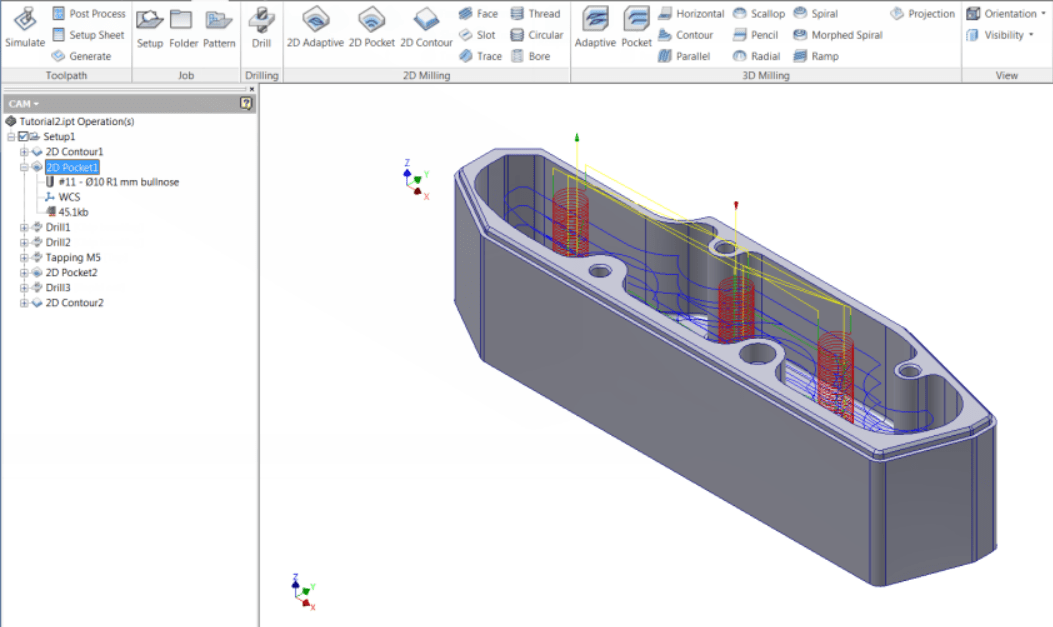Launch the 2D Contour tool
The height and width of the screenshot is (627, 1053).
[427, 28]
